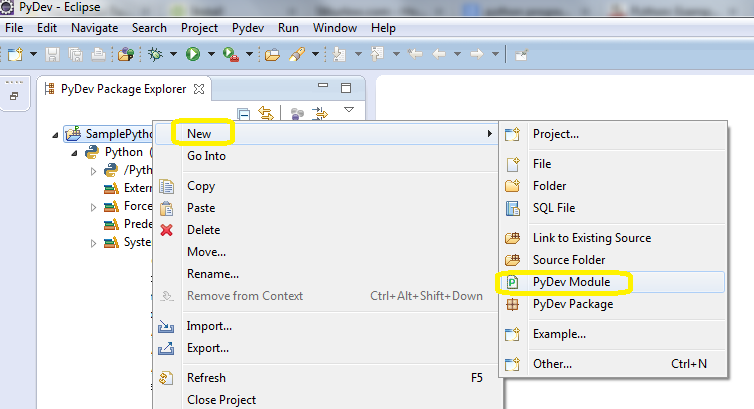The width and height of the screenshot is (754, 409).
Task: Open the External Tools dropdown arrow
Action: tap(249, 54)
